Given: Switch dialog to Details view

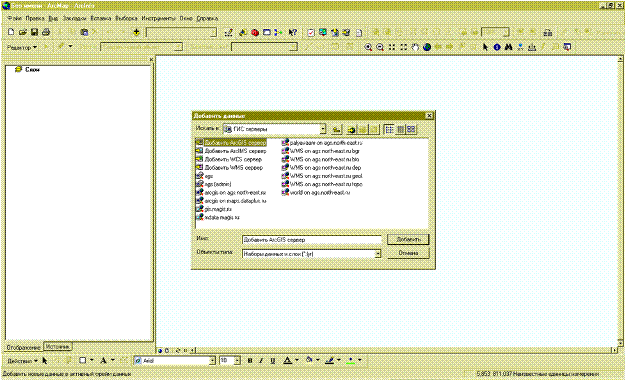Looking at the screenshot, I should coord(400,129).
